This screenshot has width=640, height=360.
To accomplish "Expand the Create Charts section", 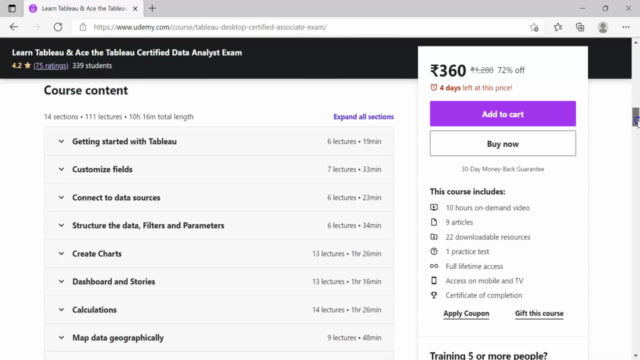I will point(219,253).
